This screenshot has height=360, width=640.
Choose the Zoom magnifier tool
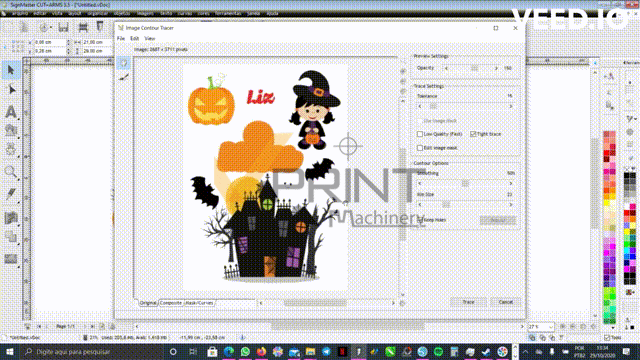pos(11,172)
